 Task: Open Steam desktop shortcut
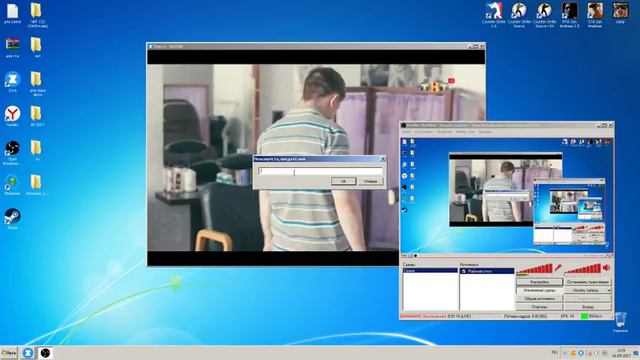(x=12, y=217)
